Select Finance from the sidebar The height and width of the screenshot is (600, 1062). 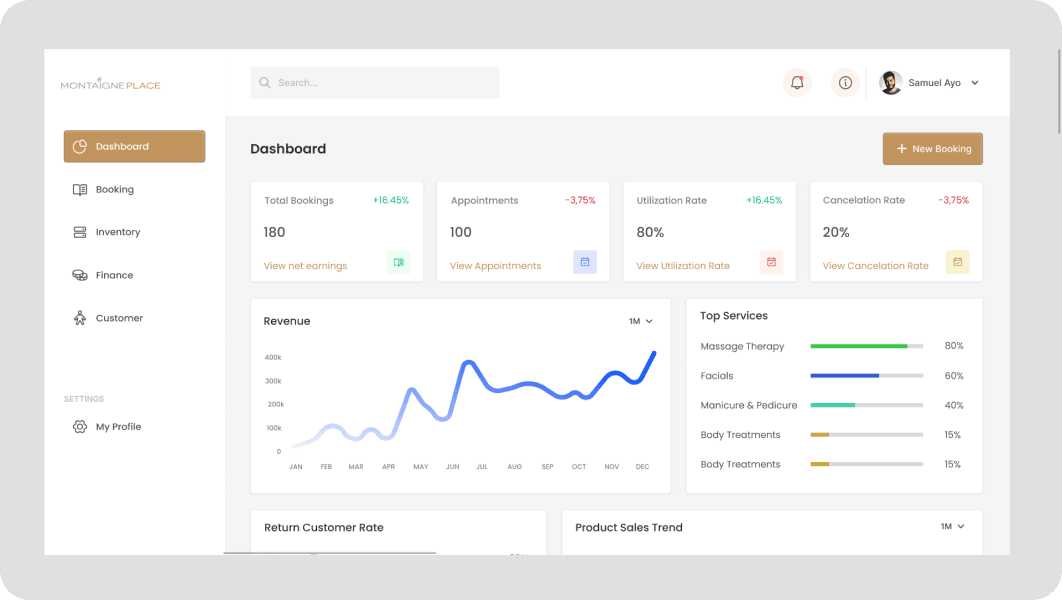point(114,275)
